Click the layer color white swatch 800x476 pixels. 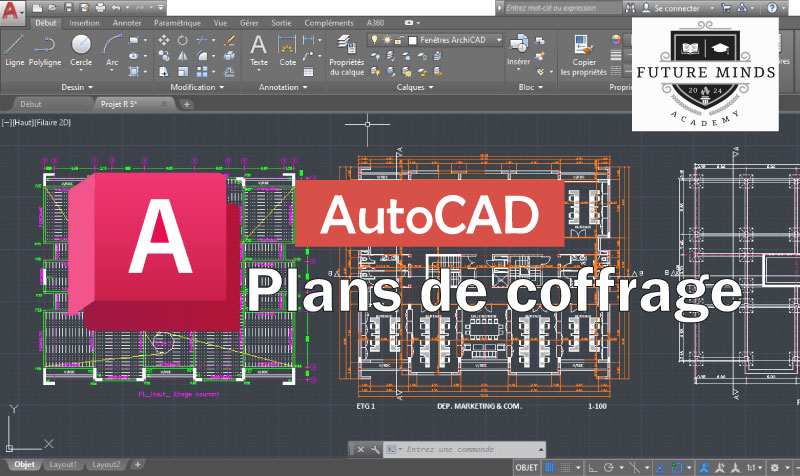(413, 40)
